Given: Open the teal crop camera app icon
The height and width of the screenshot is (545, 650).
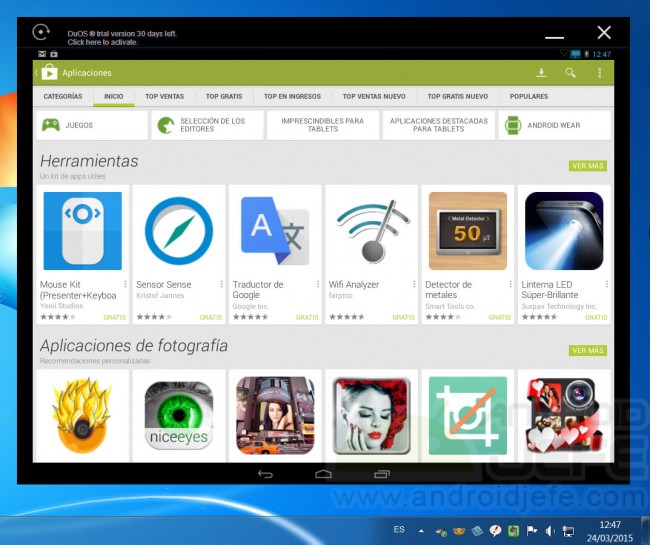Looking at the screenshot, I should pos(468,415).
